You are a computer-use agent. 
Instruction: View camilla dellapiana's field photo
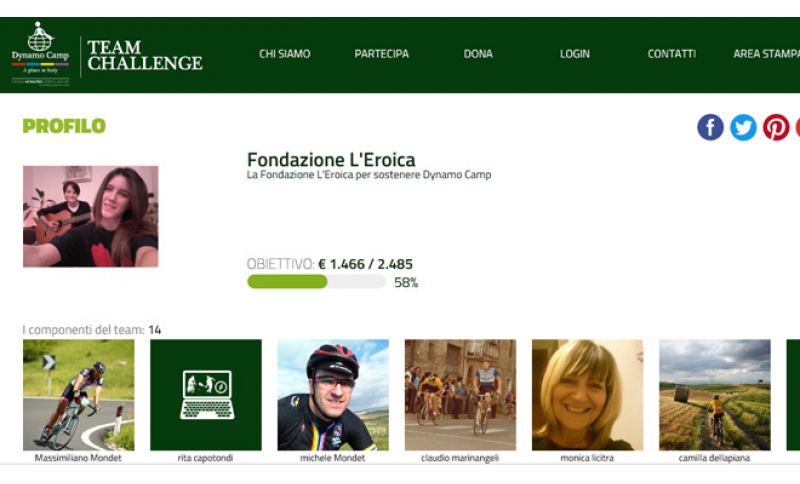(x=715, y=395)
